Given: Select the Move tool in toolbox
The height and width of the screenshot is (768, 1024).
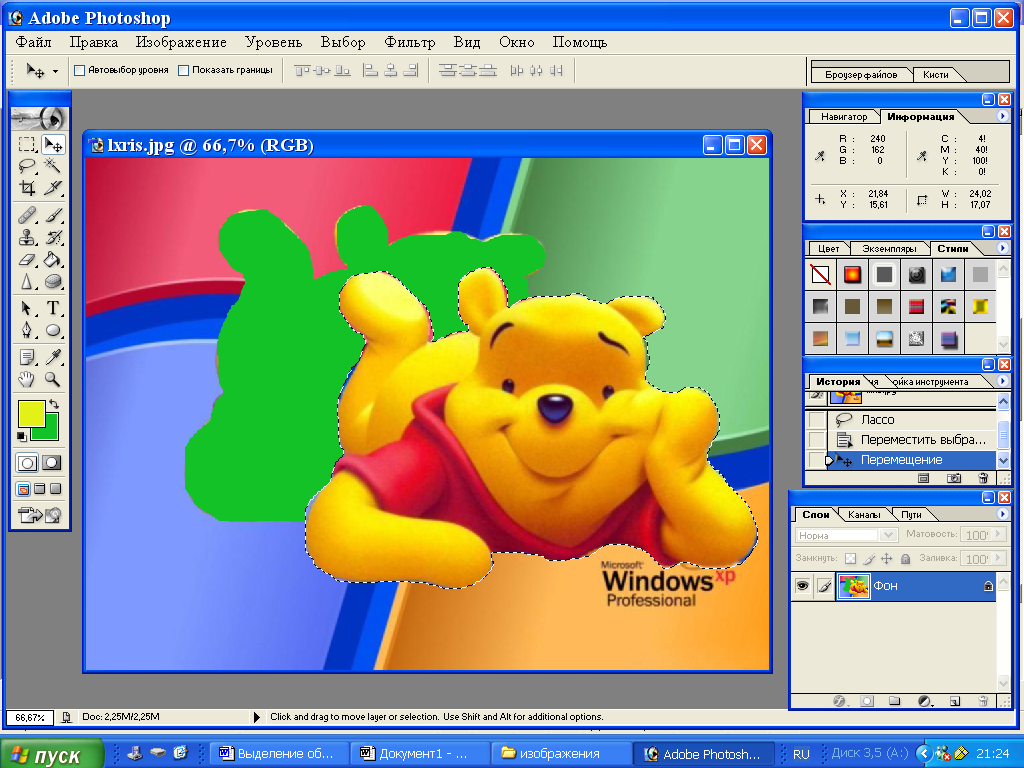Looking at the screenshot, I should (x=53, y=144).
